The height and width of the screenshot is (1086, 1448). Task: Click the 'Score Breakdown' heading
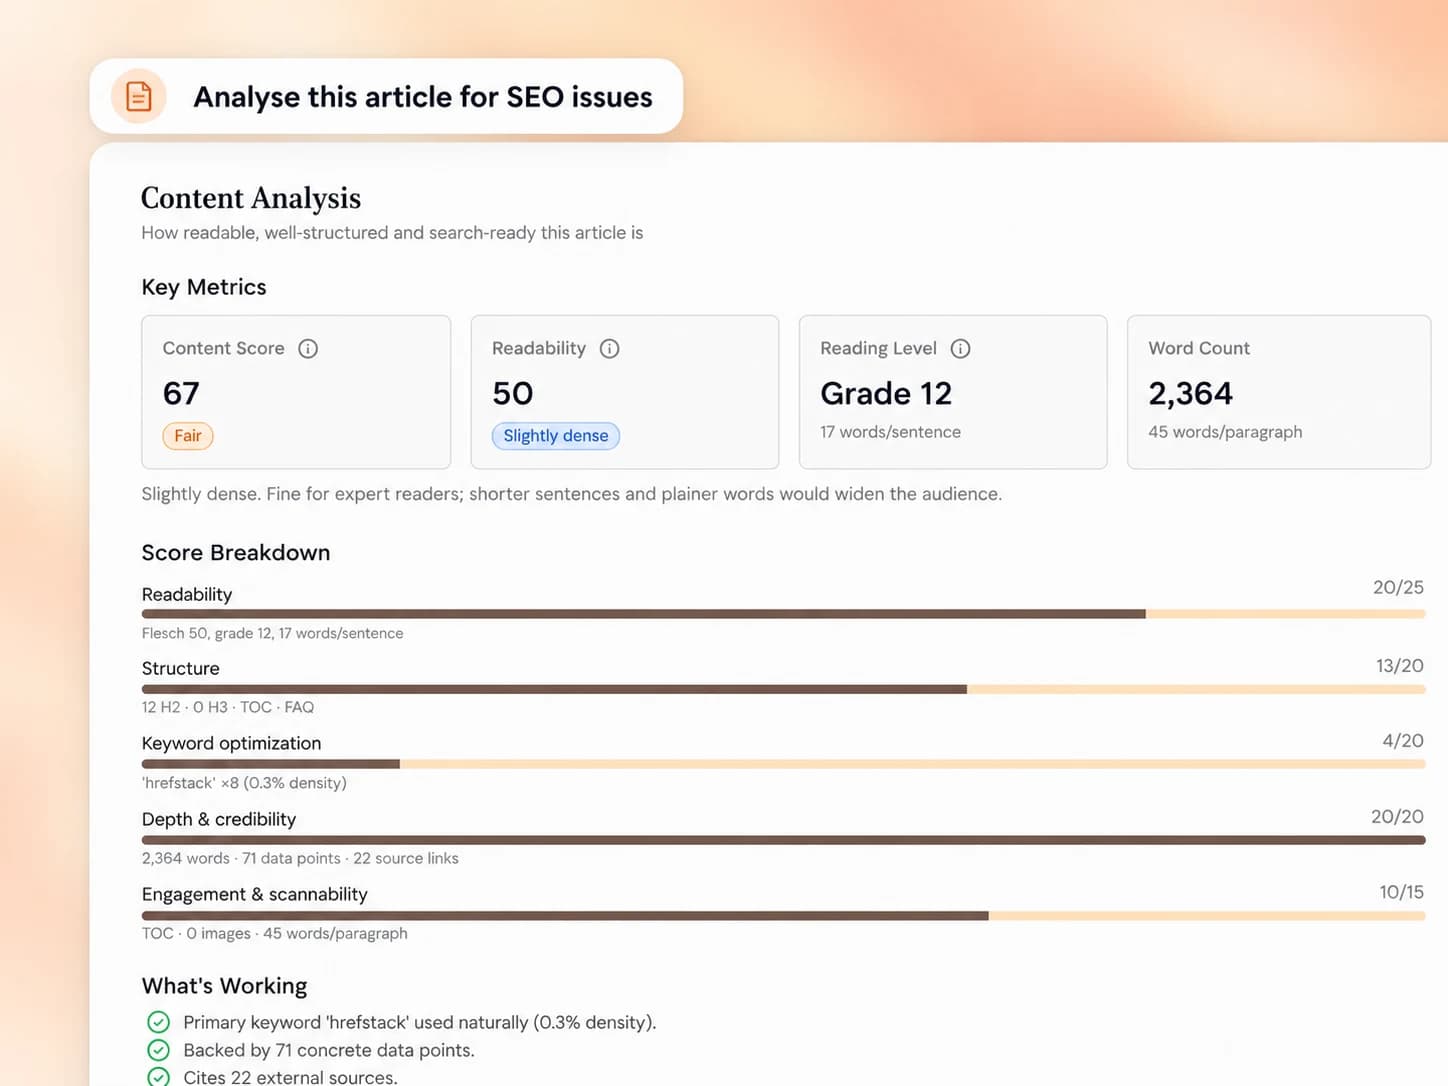coord(236,553)
